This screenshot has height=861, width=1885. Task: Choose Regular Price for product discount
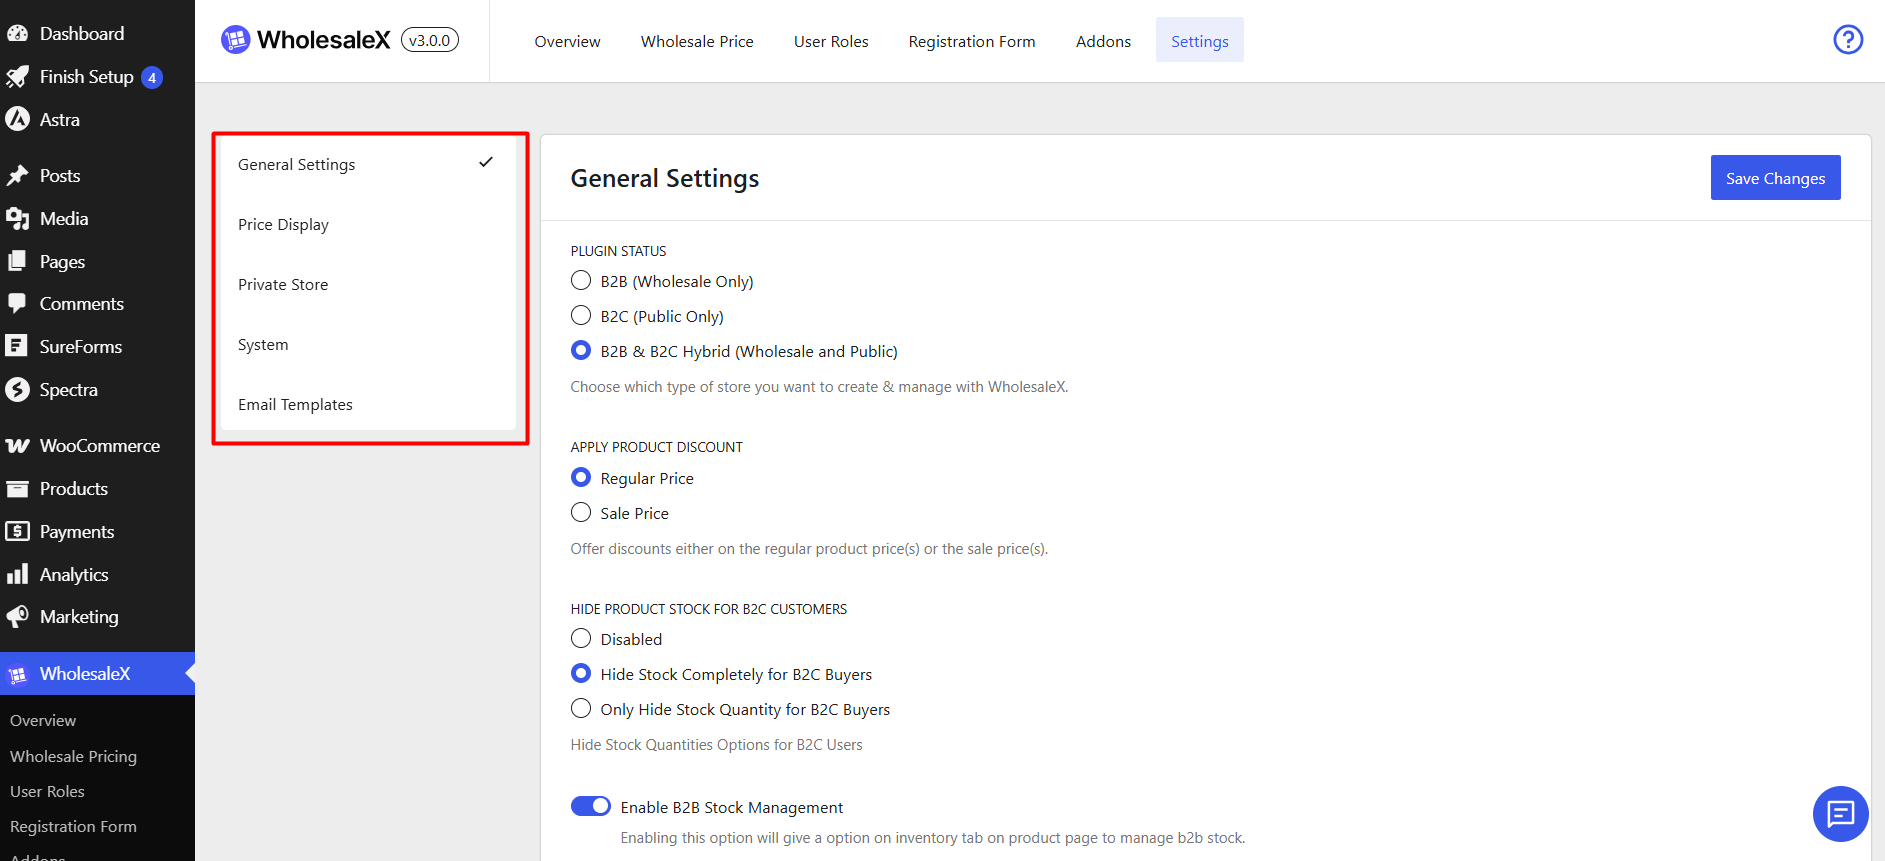point(581,477)
